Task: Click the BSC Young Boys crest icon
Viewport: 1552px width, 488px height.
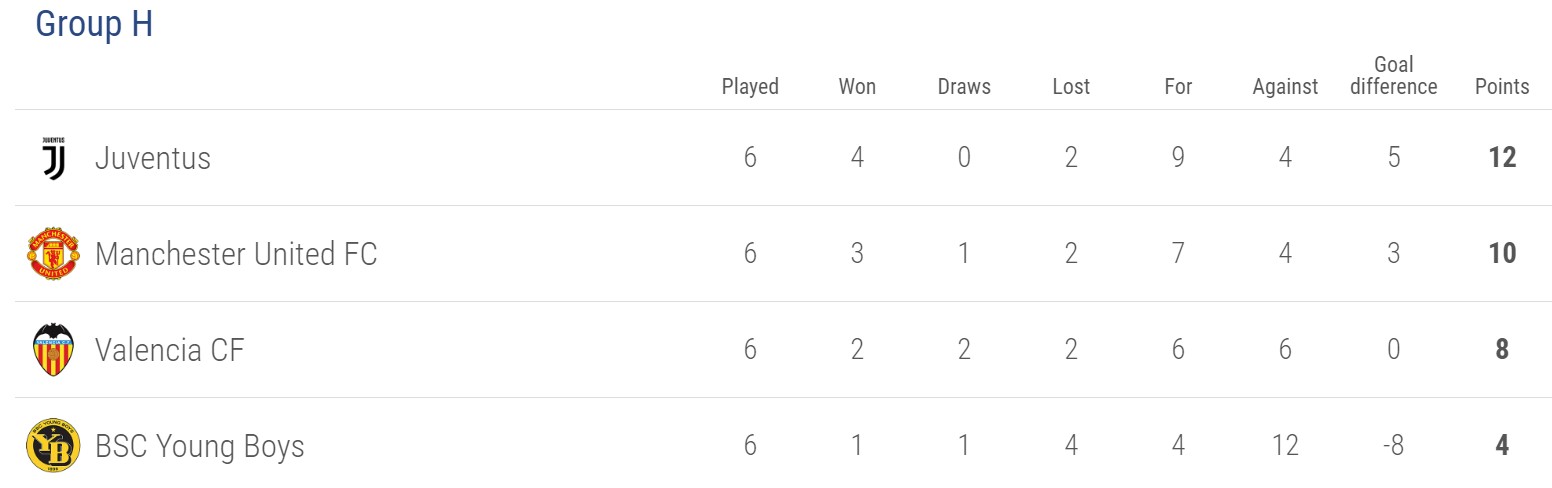Action: pyautogui.click(x=52, y=446)
